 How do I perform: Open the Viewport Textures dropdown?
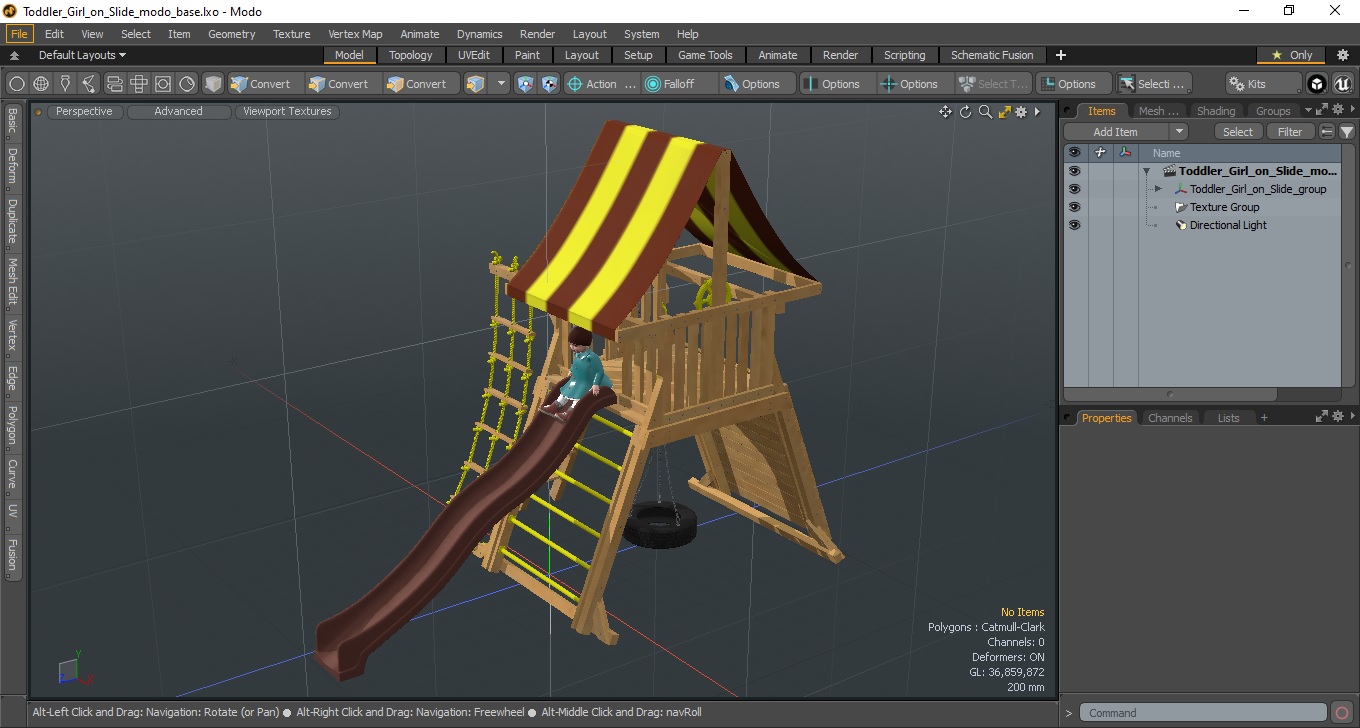287,112
